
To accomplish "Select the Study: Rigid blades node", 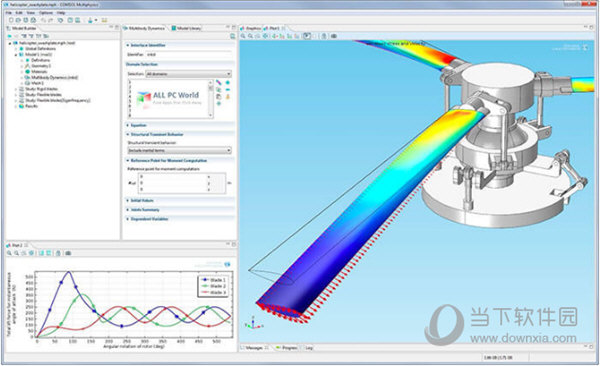I will (41, 89).
